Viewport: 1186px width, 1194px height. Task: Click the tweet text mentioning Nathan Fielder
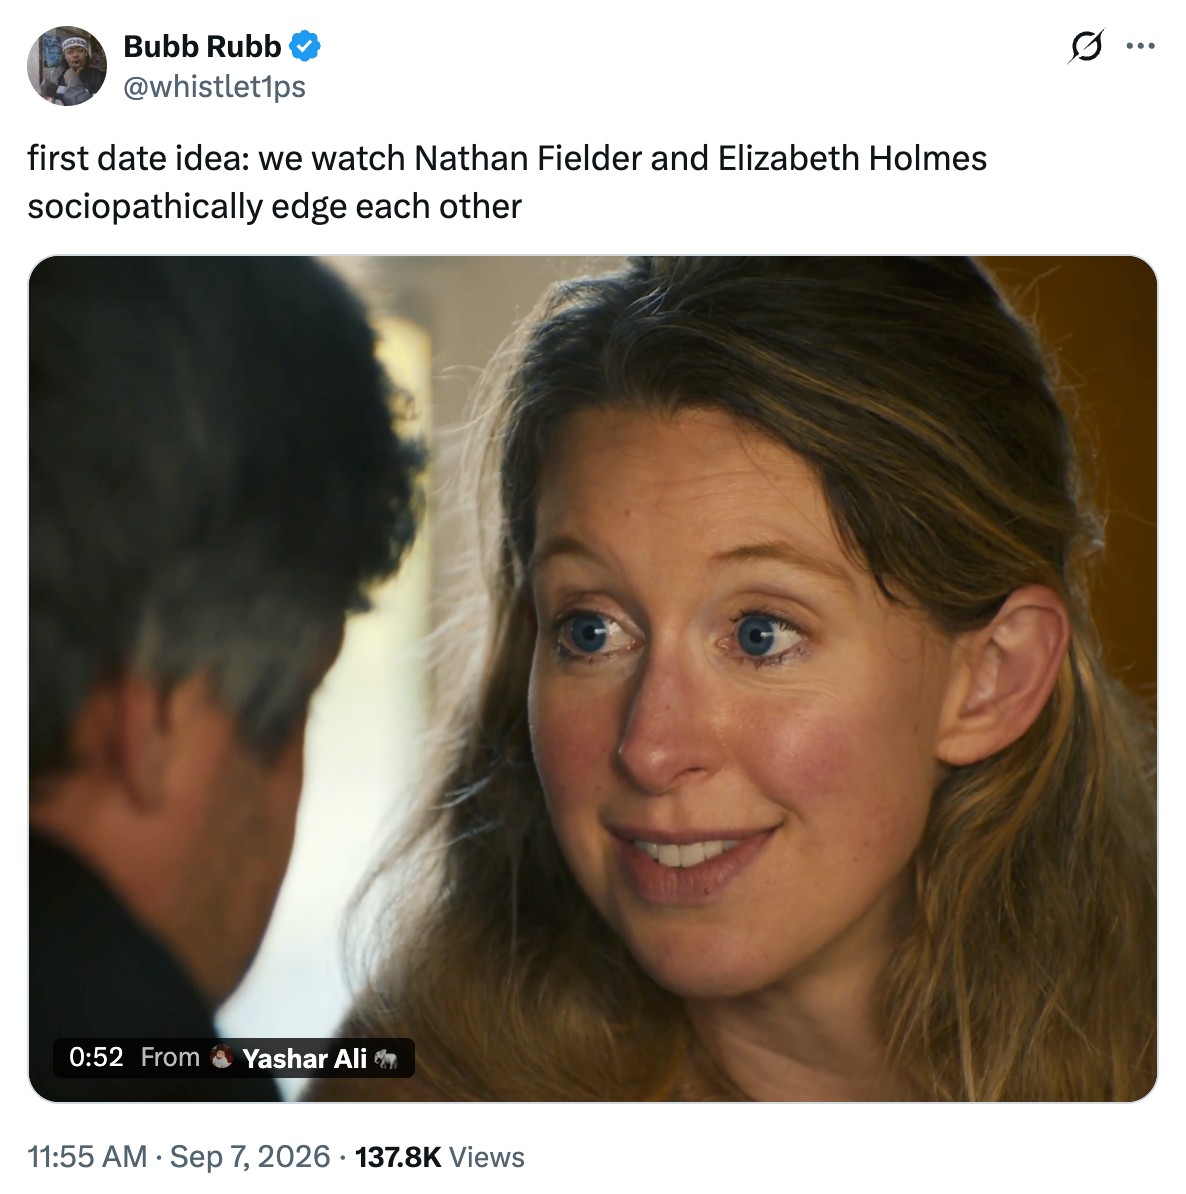507,158
